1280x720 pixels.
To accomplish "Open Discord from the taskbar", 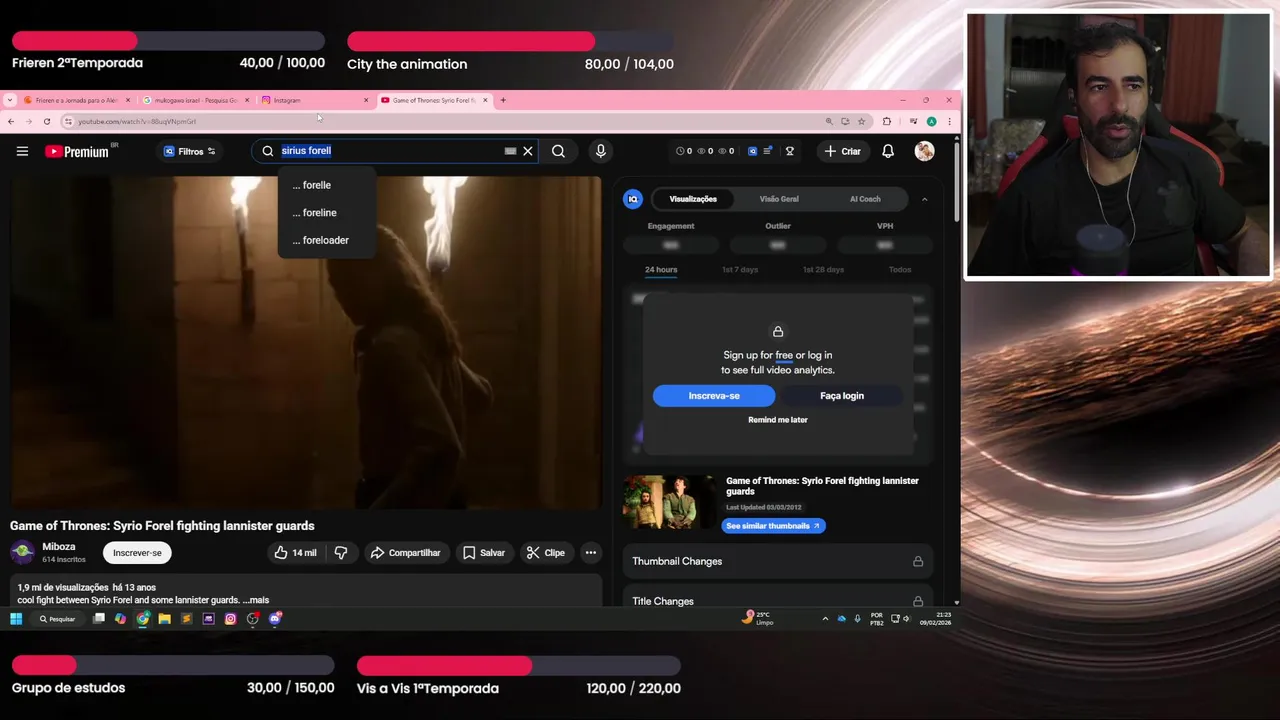I will tap(275, 619).
